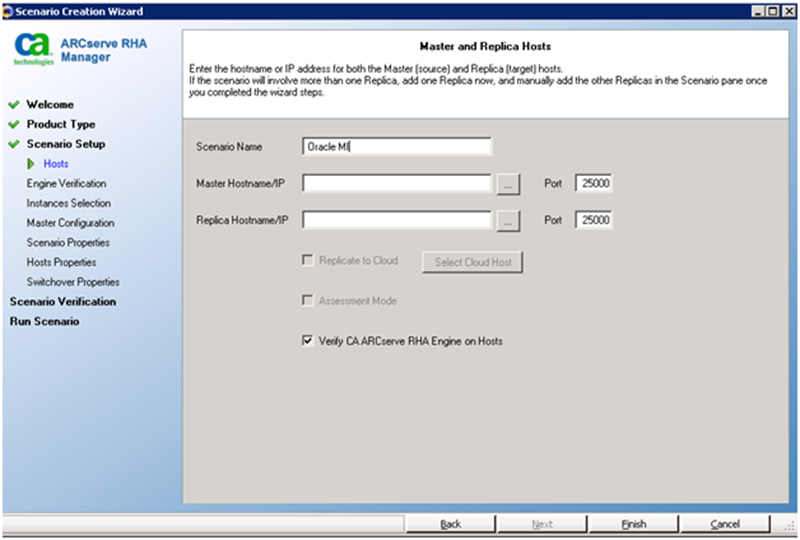The height and width of the screenshot is (540, 800).
Task: Click the Next button
Action: pyautogui.click(x=542, y=524)
